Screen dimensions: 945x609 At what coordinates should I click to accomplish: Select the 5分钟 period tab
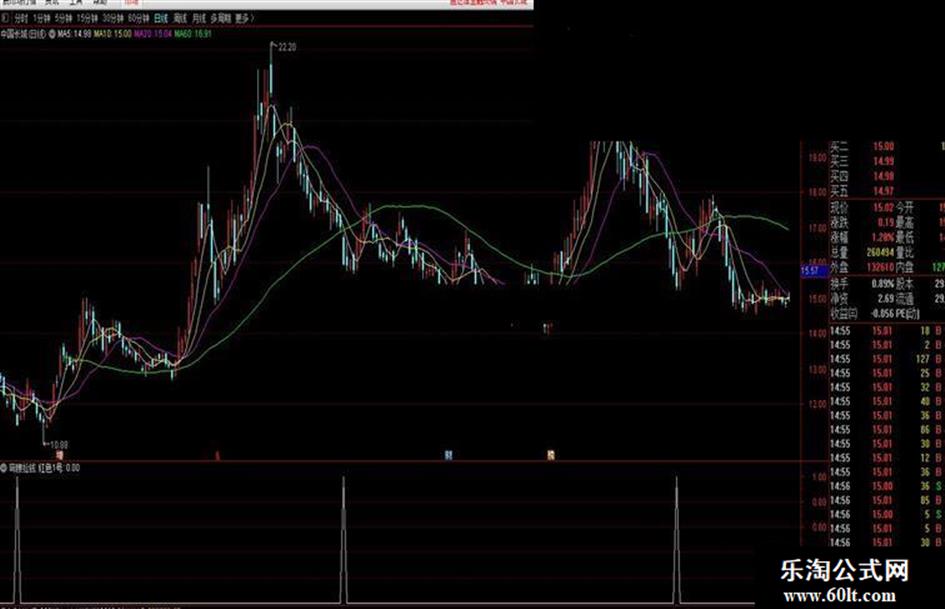coord(63,19)
